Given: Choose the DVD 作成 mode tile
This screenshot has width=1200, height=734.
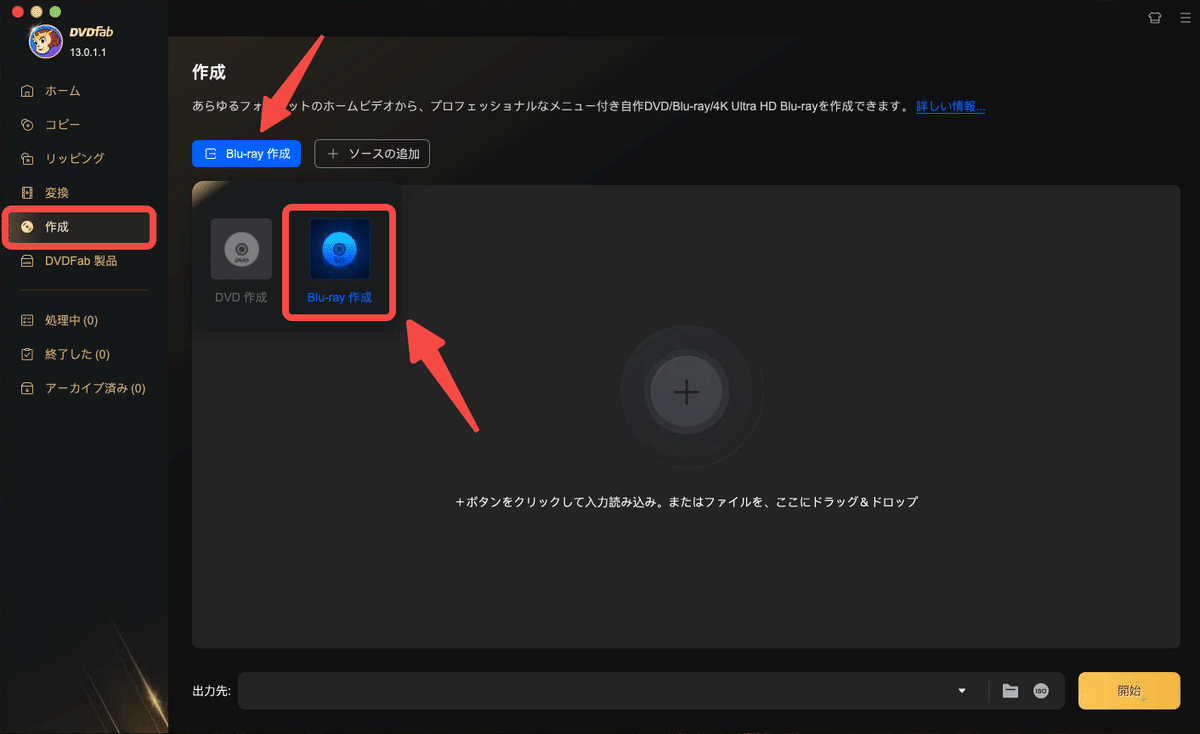Looking at the screenshot, I should (241, 262).
